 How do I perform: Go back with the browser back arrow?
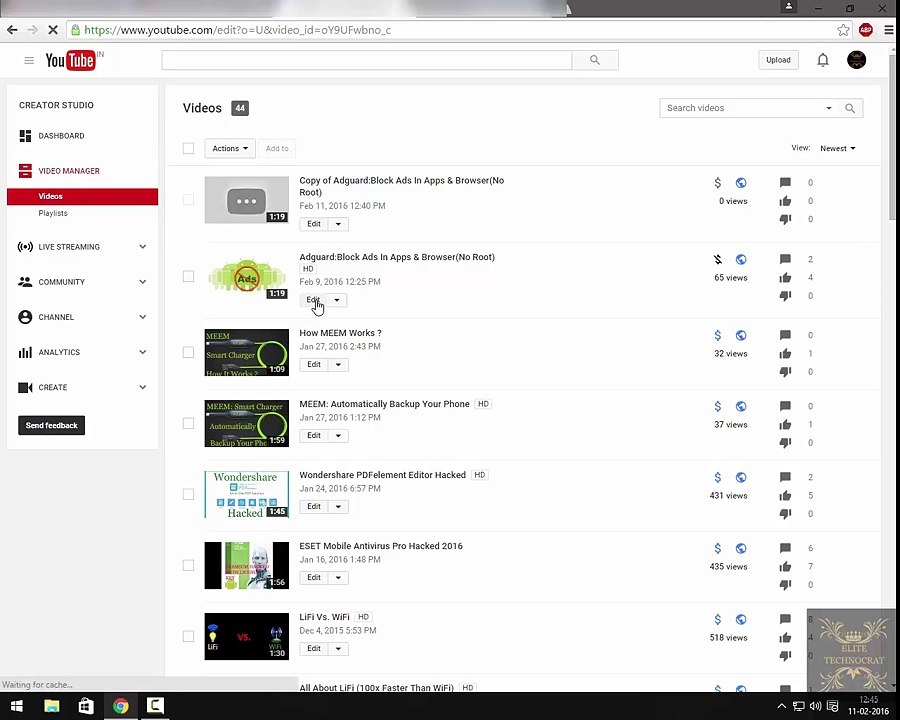pyautogui.click(x=12, y=30)
